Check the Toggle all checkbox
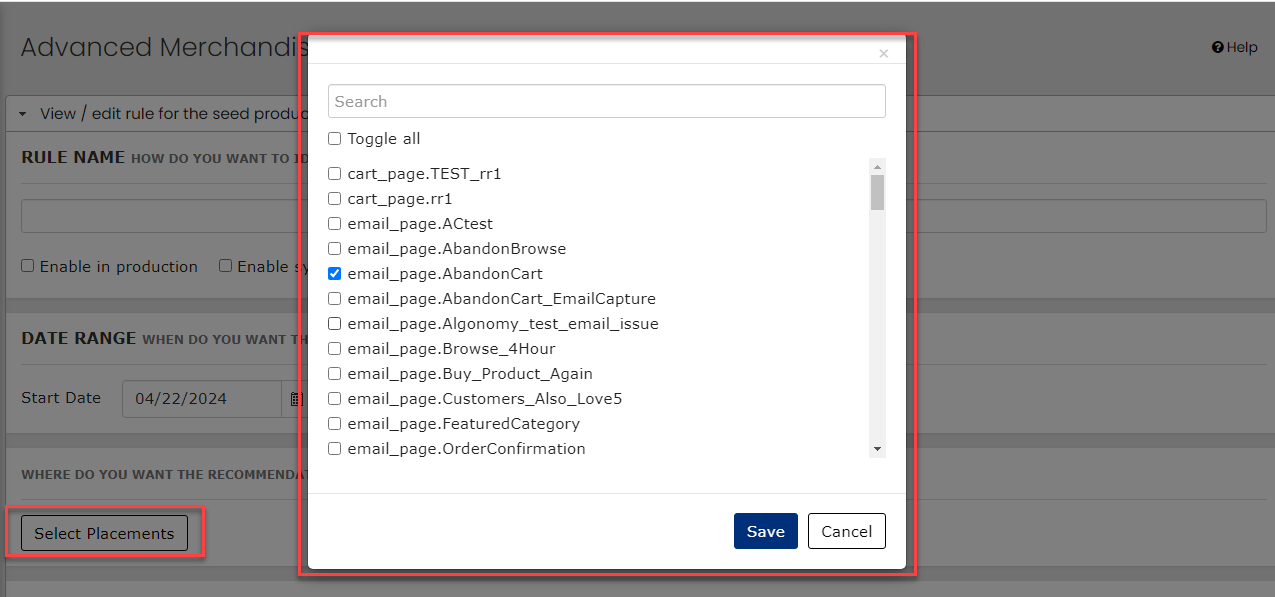 point(334,138)
